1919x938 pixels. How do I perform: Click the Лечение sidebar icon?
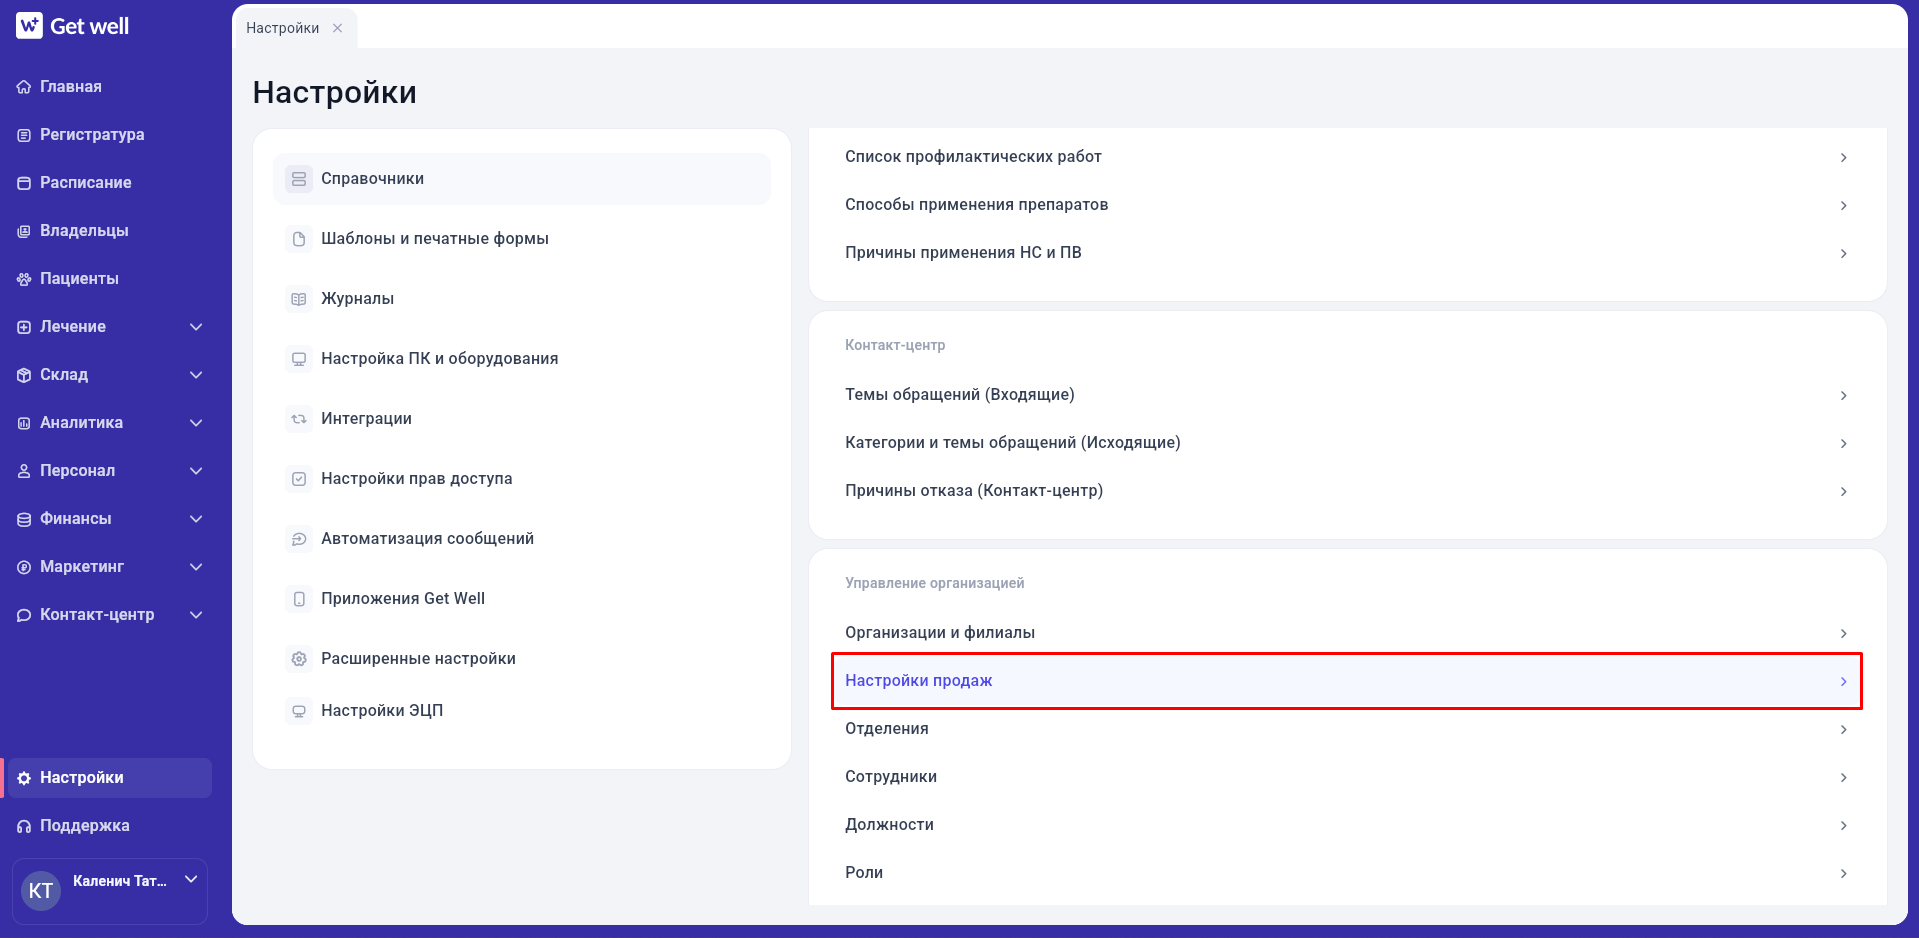(x=24, y=327)
